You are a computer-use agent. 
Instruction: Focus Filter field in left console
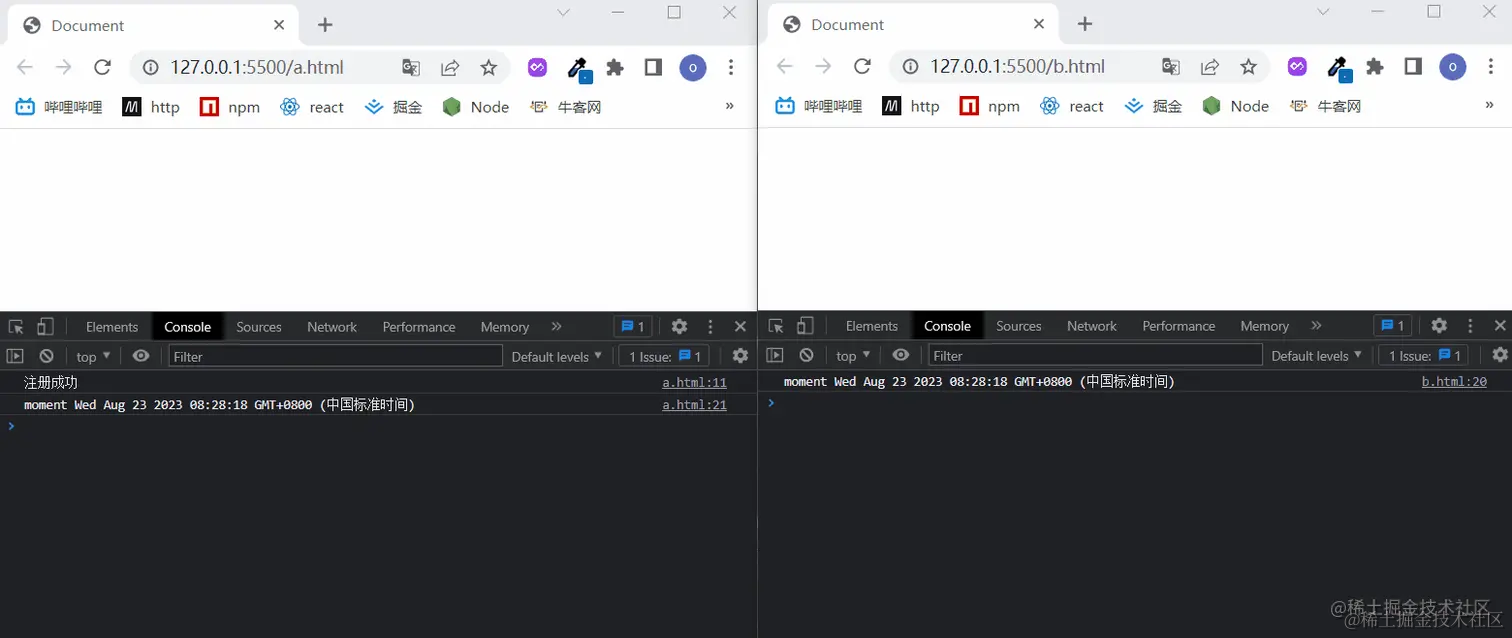(335, 356)
